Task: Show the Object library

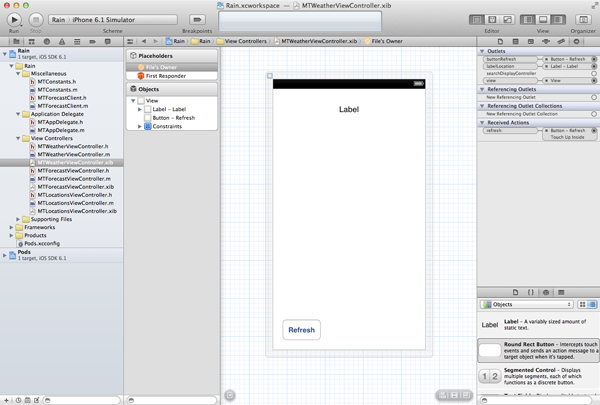Action: coord(546,292)
